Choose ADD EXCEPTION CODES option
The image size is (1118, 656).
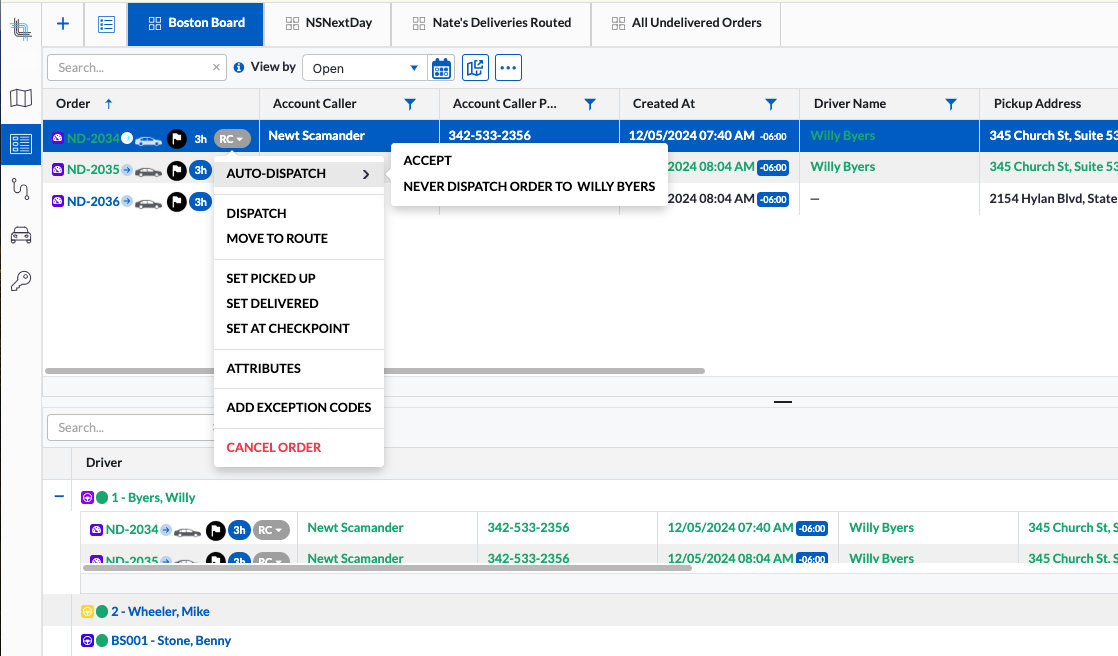(x=299, y=408)
